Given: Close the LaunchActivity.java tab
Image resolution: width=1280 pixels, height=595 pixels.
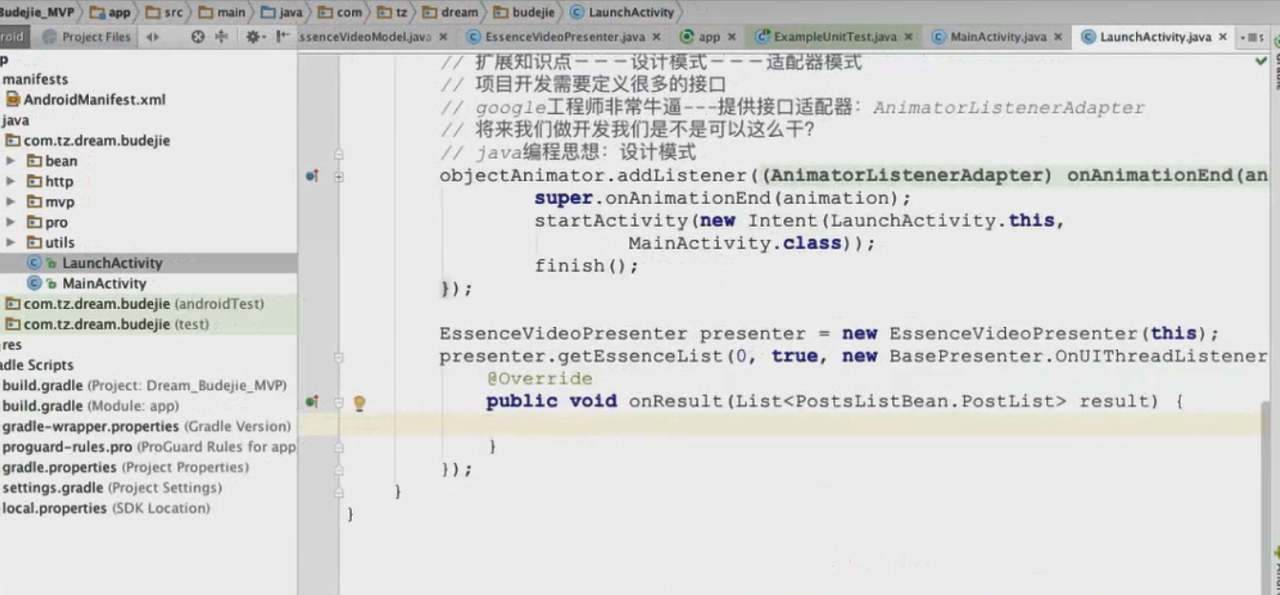Looking at the screenshot, I should (1223, 37).
